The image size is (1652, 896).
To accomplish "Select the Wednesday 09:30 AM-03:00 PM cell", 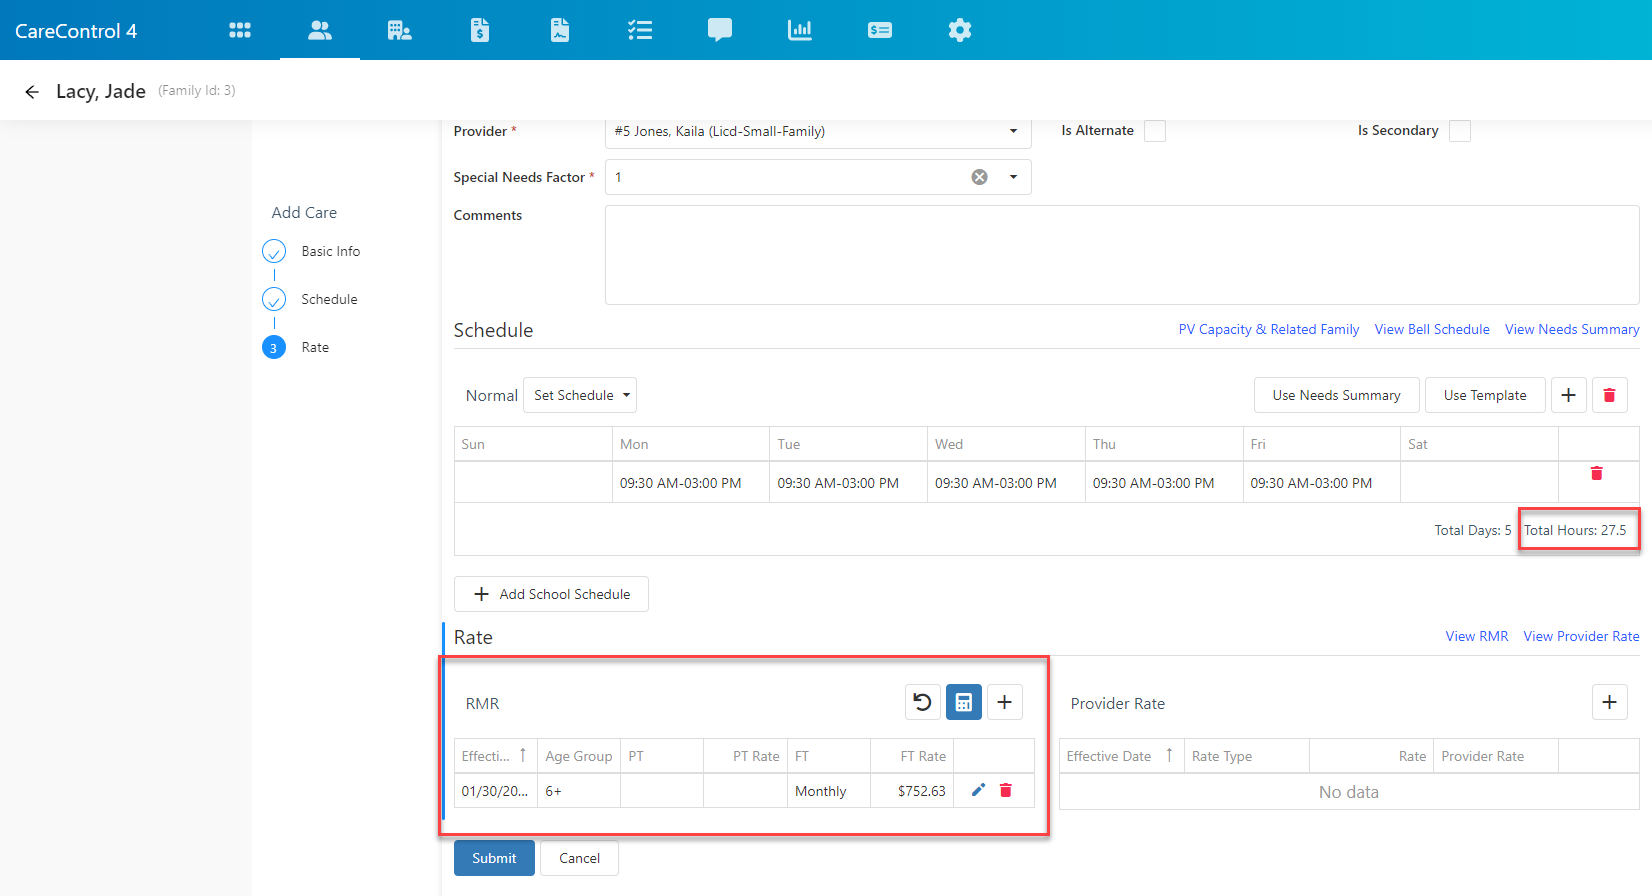I will coord(1006,482).
